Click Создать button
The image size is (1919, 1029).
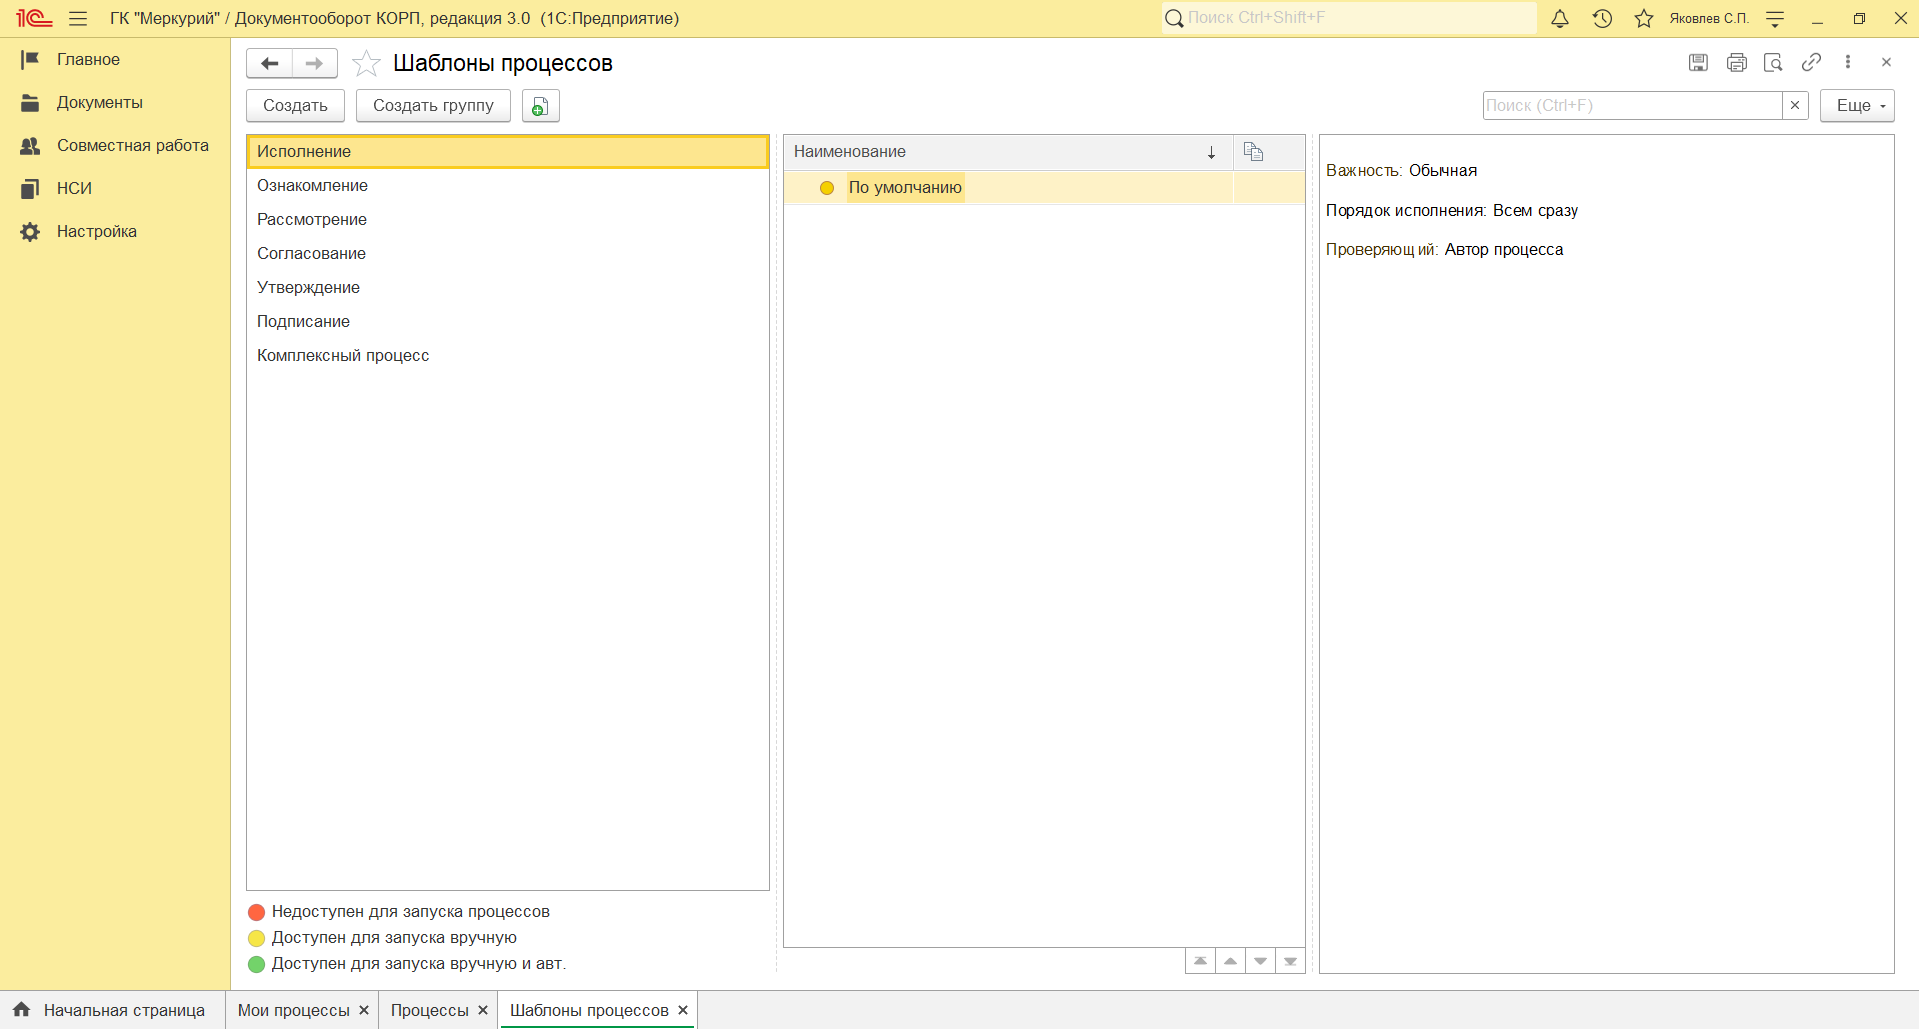pyautogui.click(x=295, y=106)
